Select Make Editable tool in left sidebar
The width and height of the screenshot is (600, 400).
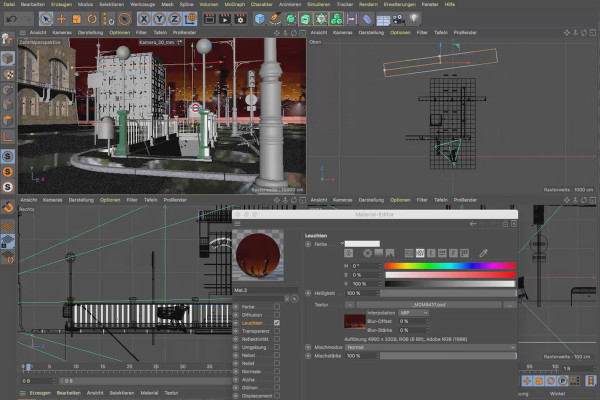point(8,39)
